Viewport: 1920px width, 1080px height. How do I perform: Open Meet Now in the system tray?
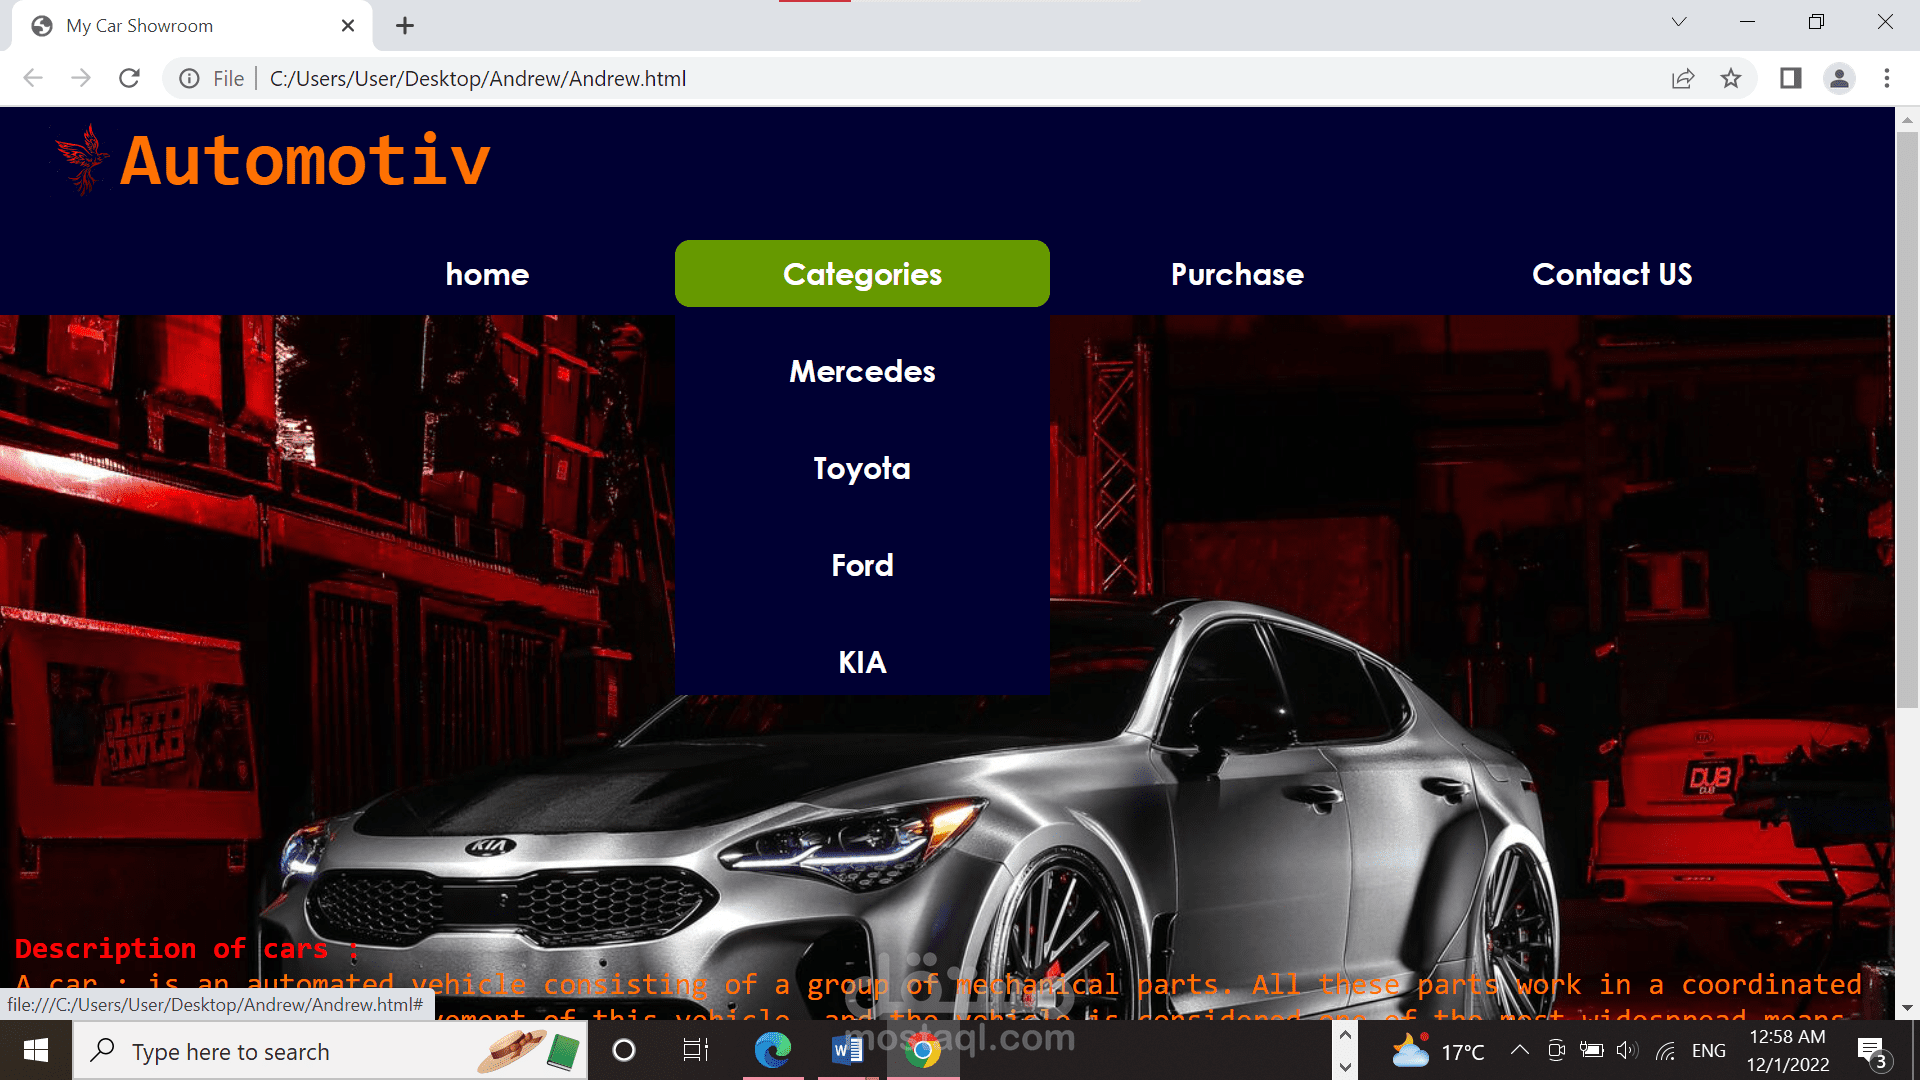click(1556, 1051)
